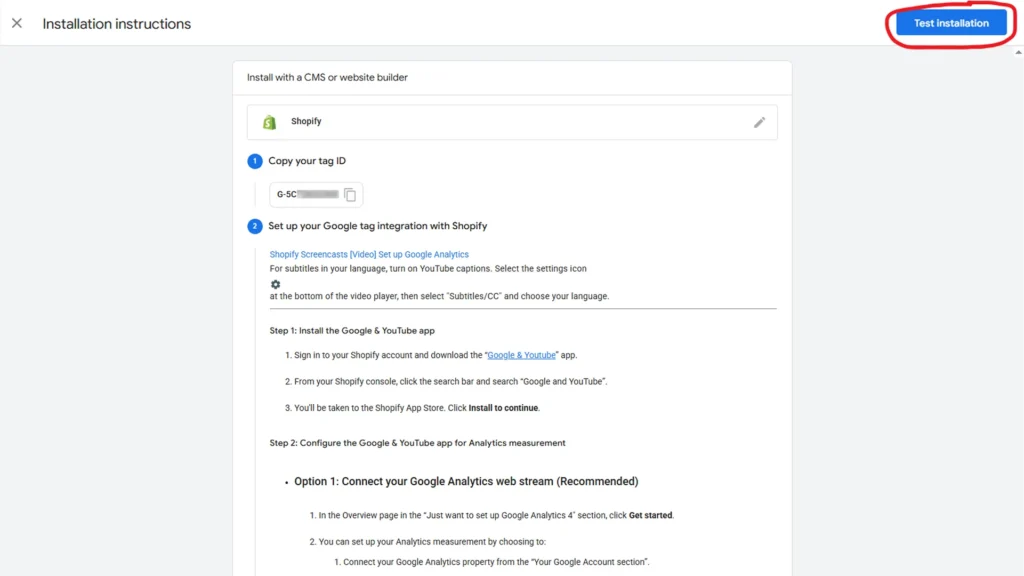Click the settings gear icon in the video instructions
The height and width of the screenshot is (576, 1024).
[275, 284]
